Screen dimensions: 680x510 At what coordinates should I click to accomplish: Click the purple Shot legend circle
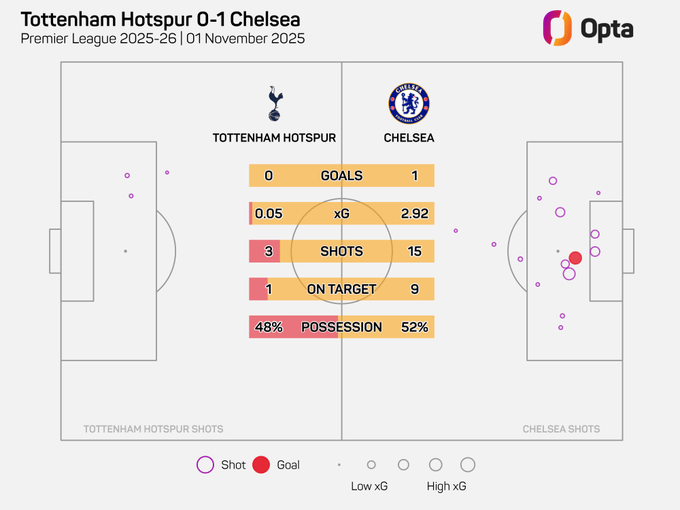(x=205, y=465)
